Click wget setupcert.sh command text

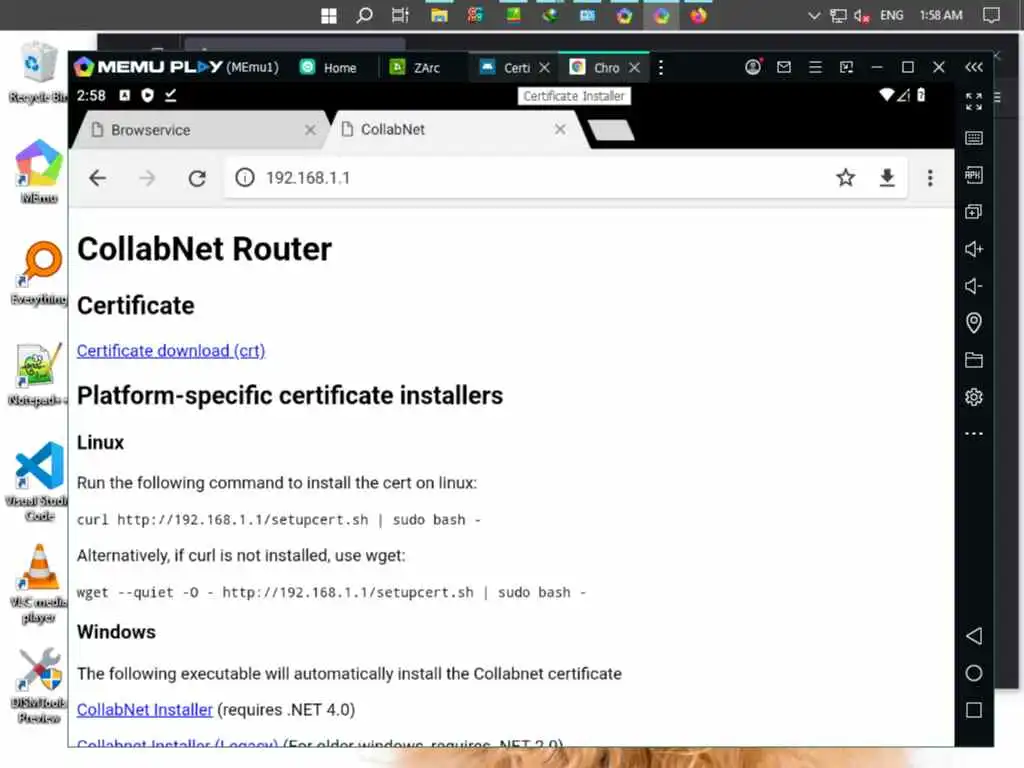pyautogui.click(x=332, y=592)
